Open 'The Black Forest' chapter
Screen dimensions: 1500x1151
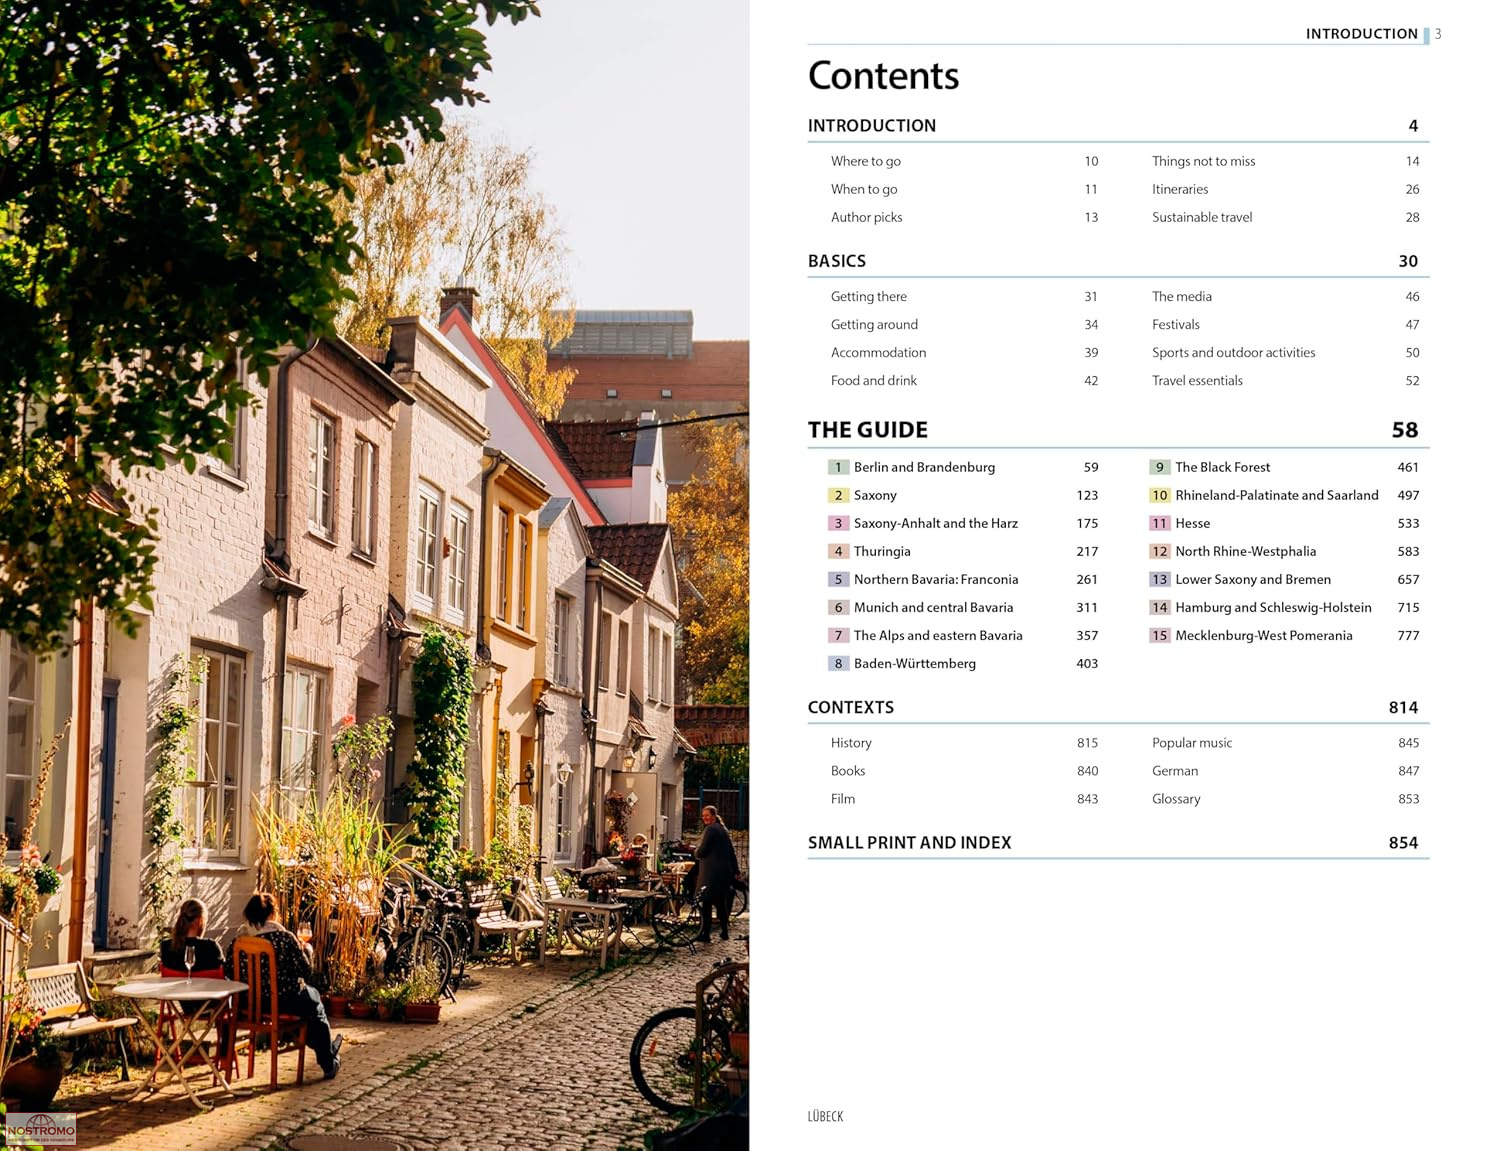(x=1222, y=467)
